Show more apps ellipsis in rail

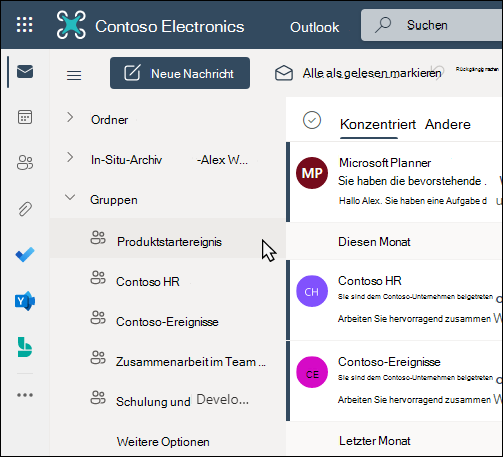(x=25, y=395)
